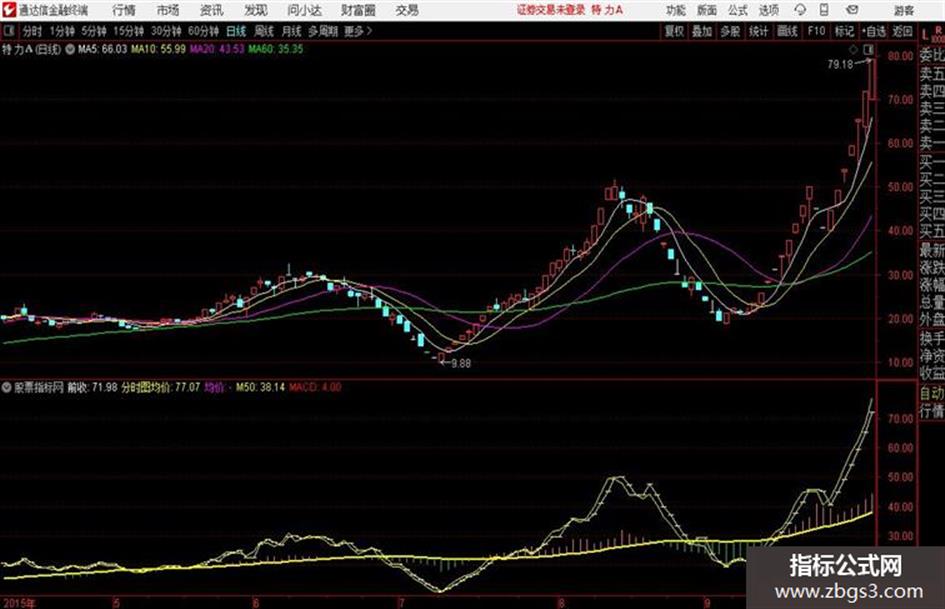The height and width of the screenshot is (609, 945).
Task: Click the 叠加 overlay button
Action: coord(702,31)
